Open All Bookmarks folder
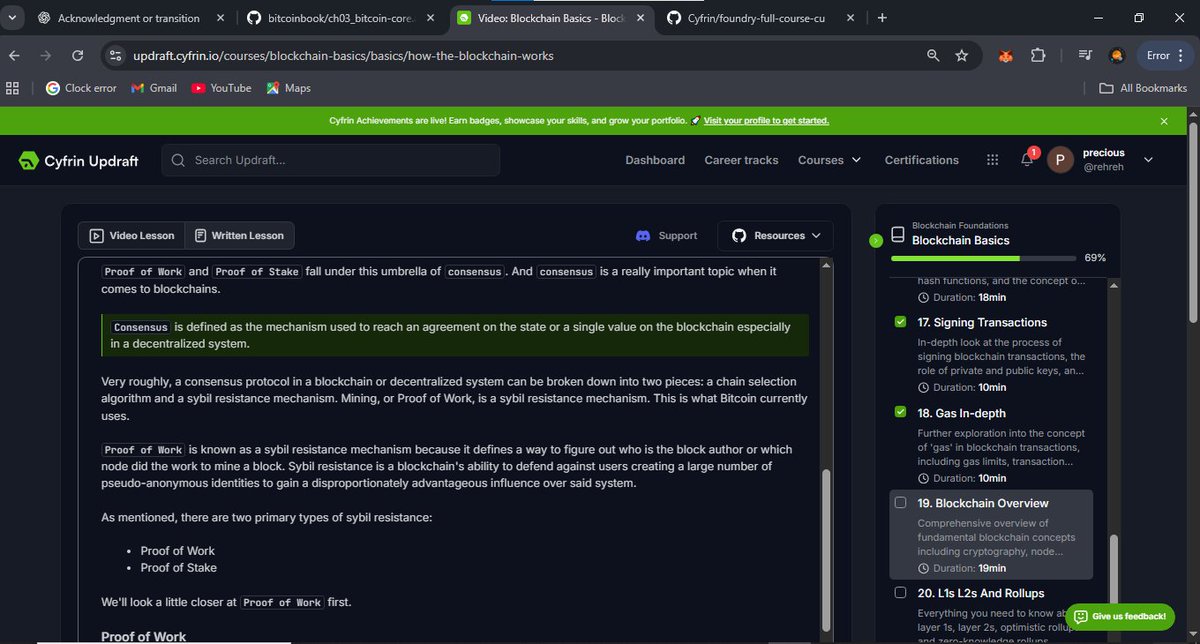The image size is (1200, 644). [1143, 88]
